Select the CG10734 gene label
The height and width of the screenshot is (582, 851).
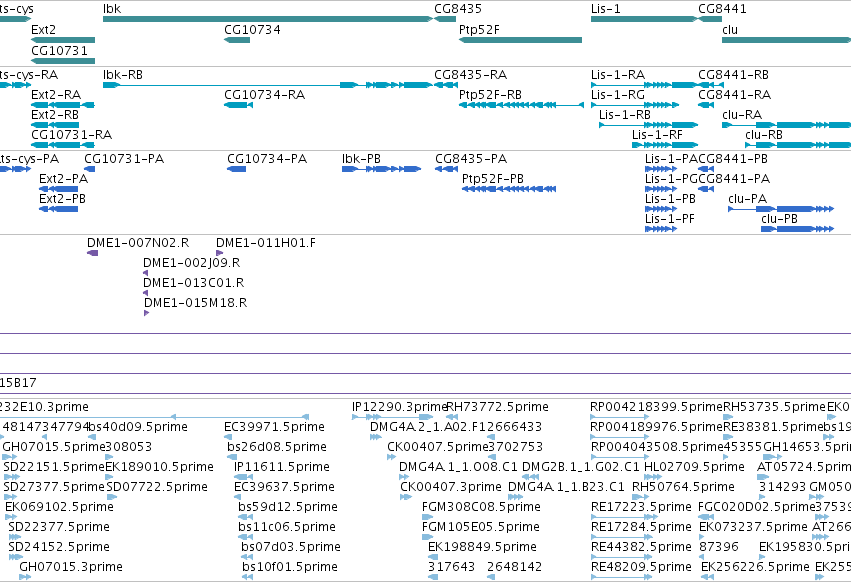click(252, 29)
